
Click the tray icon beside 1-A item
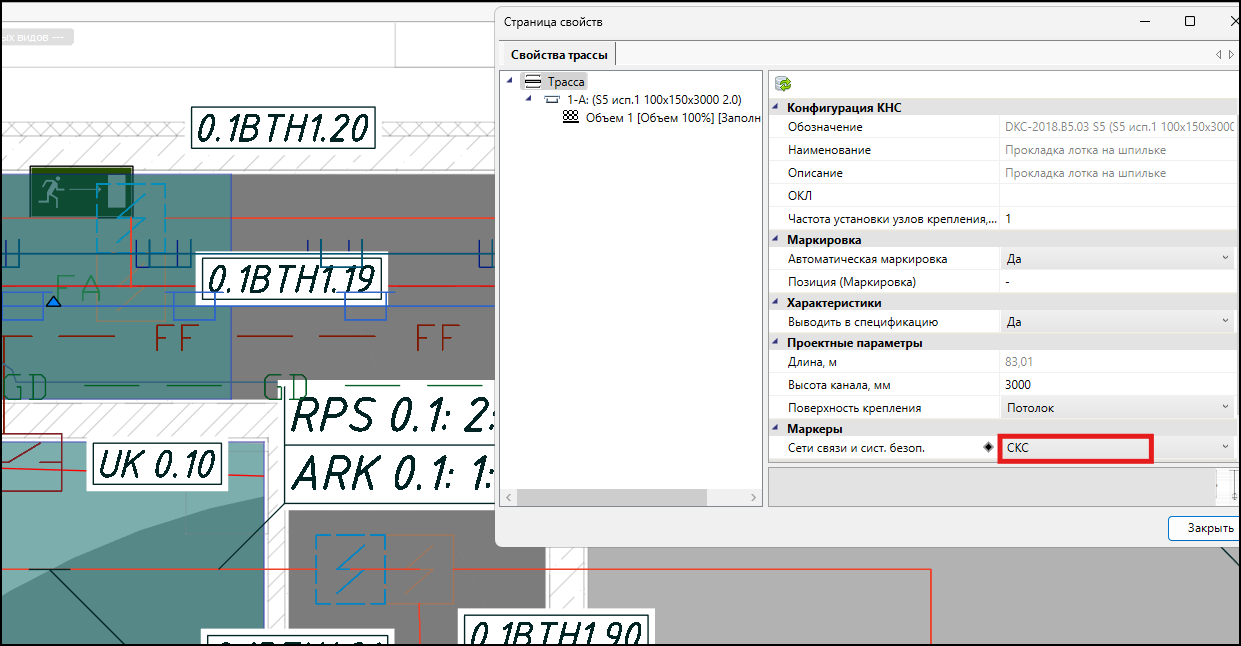pos(552,100)
